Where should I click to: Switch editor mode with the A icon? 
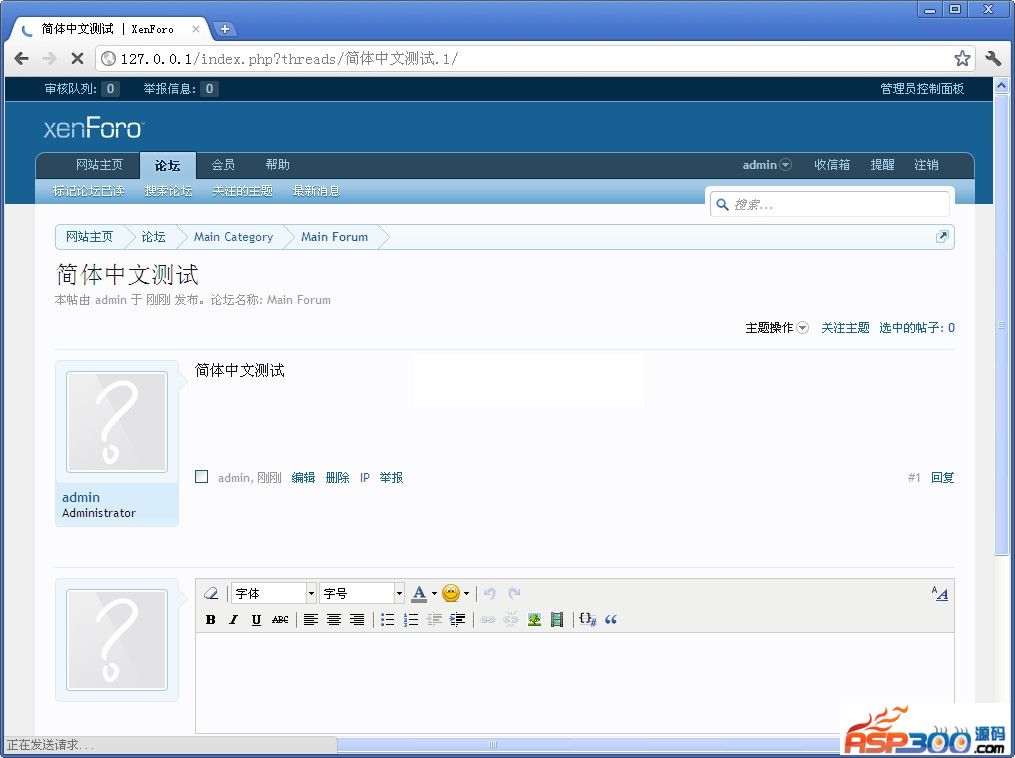[x=940, y=594]
